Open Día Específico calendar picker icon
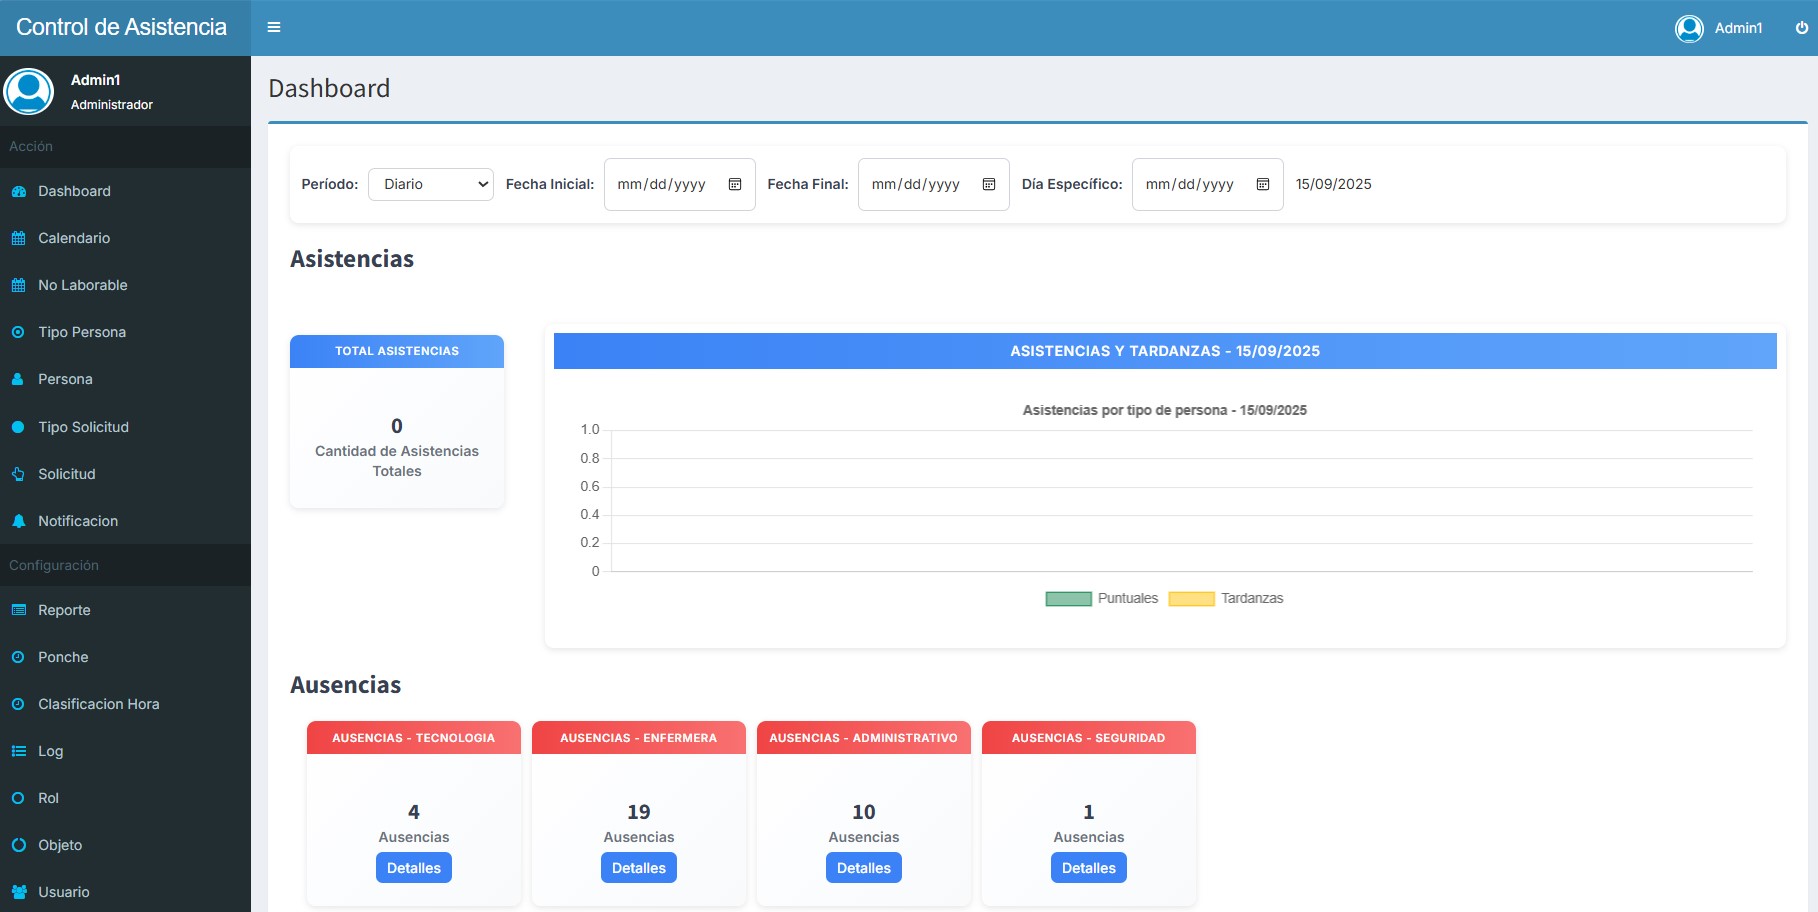 pos(1263,184)
